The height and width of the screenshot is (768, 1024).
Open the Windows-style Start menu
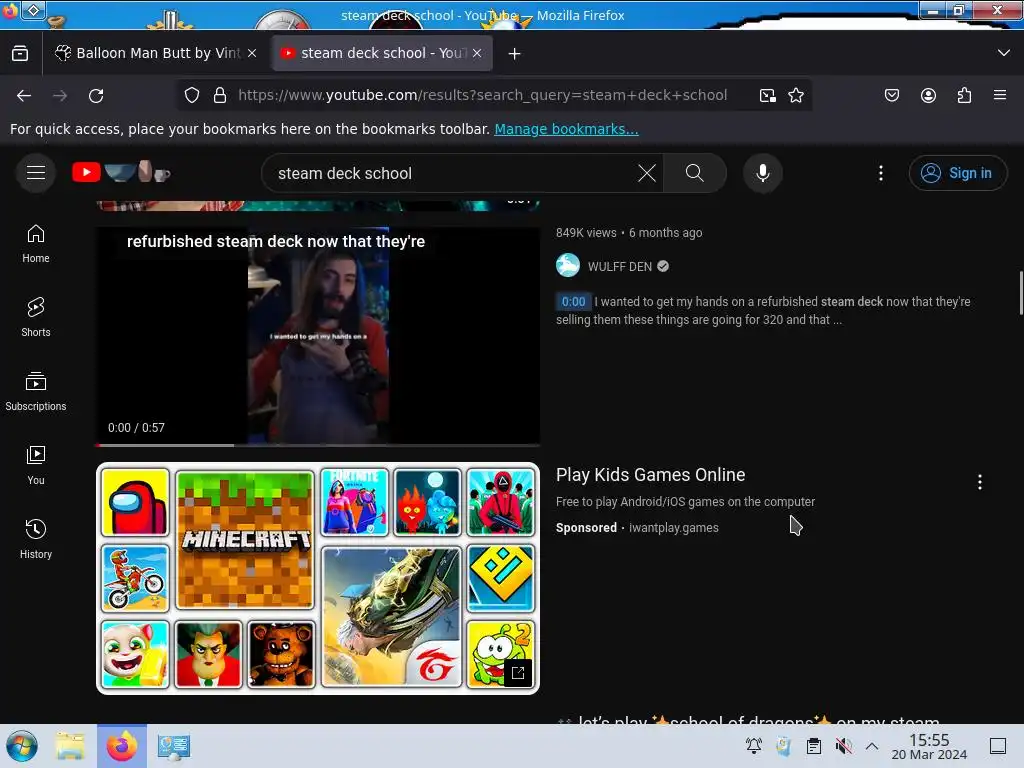coord(22,746)
